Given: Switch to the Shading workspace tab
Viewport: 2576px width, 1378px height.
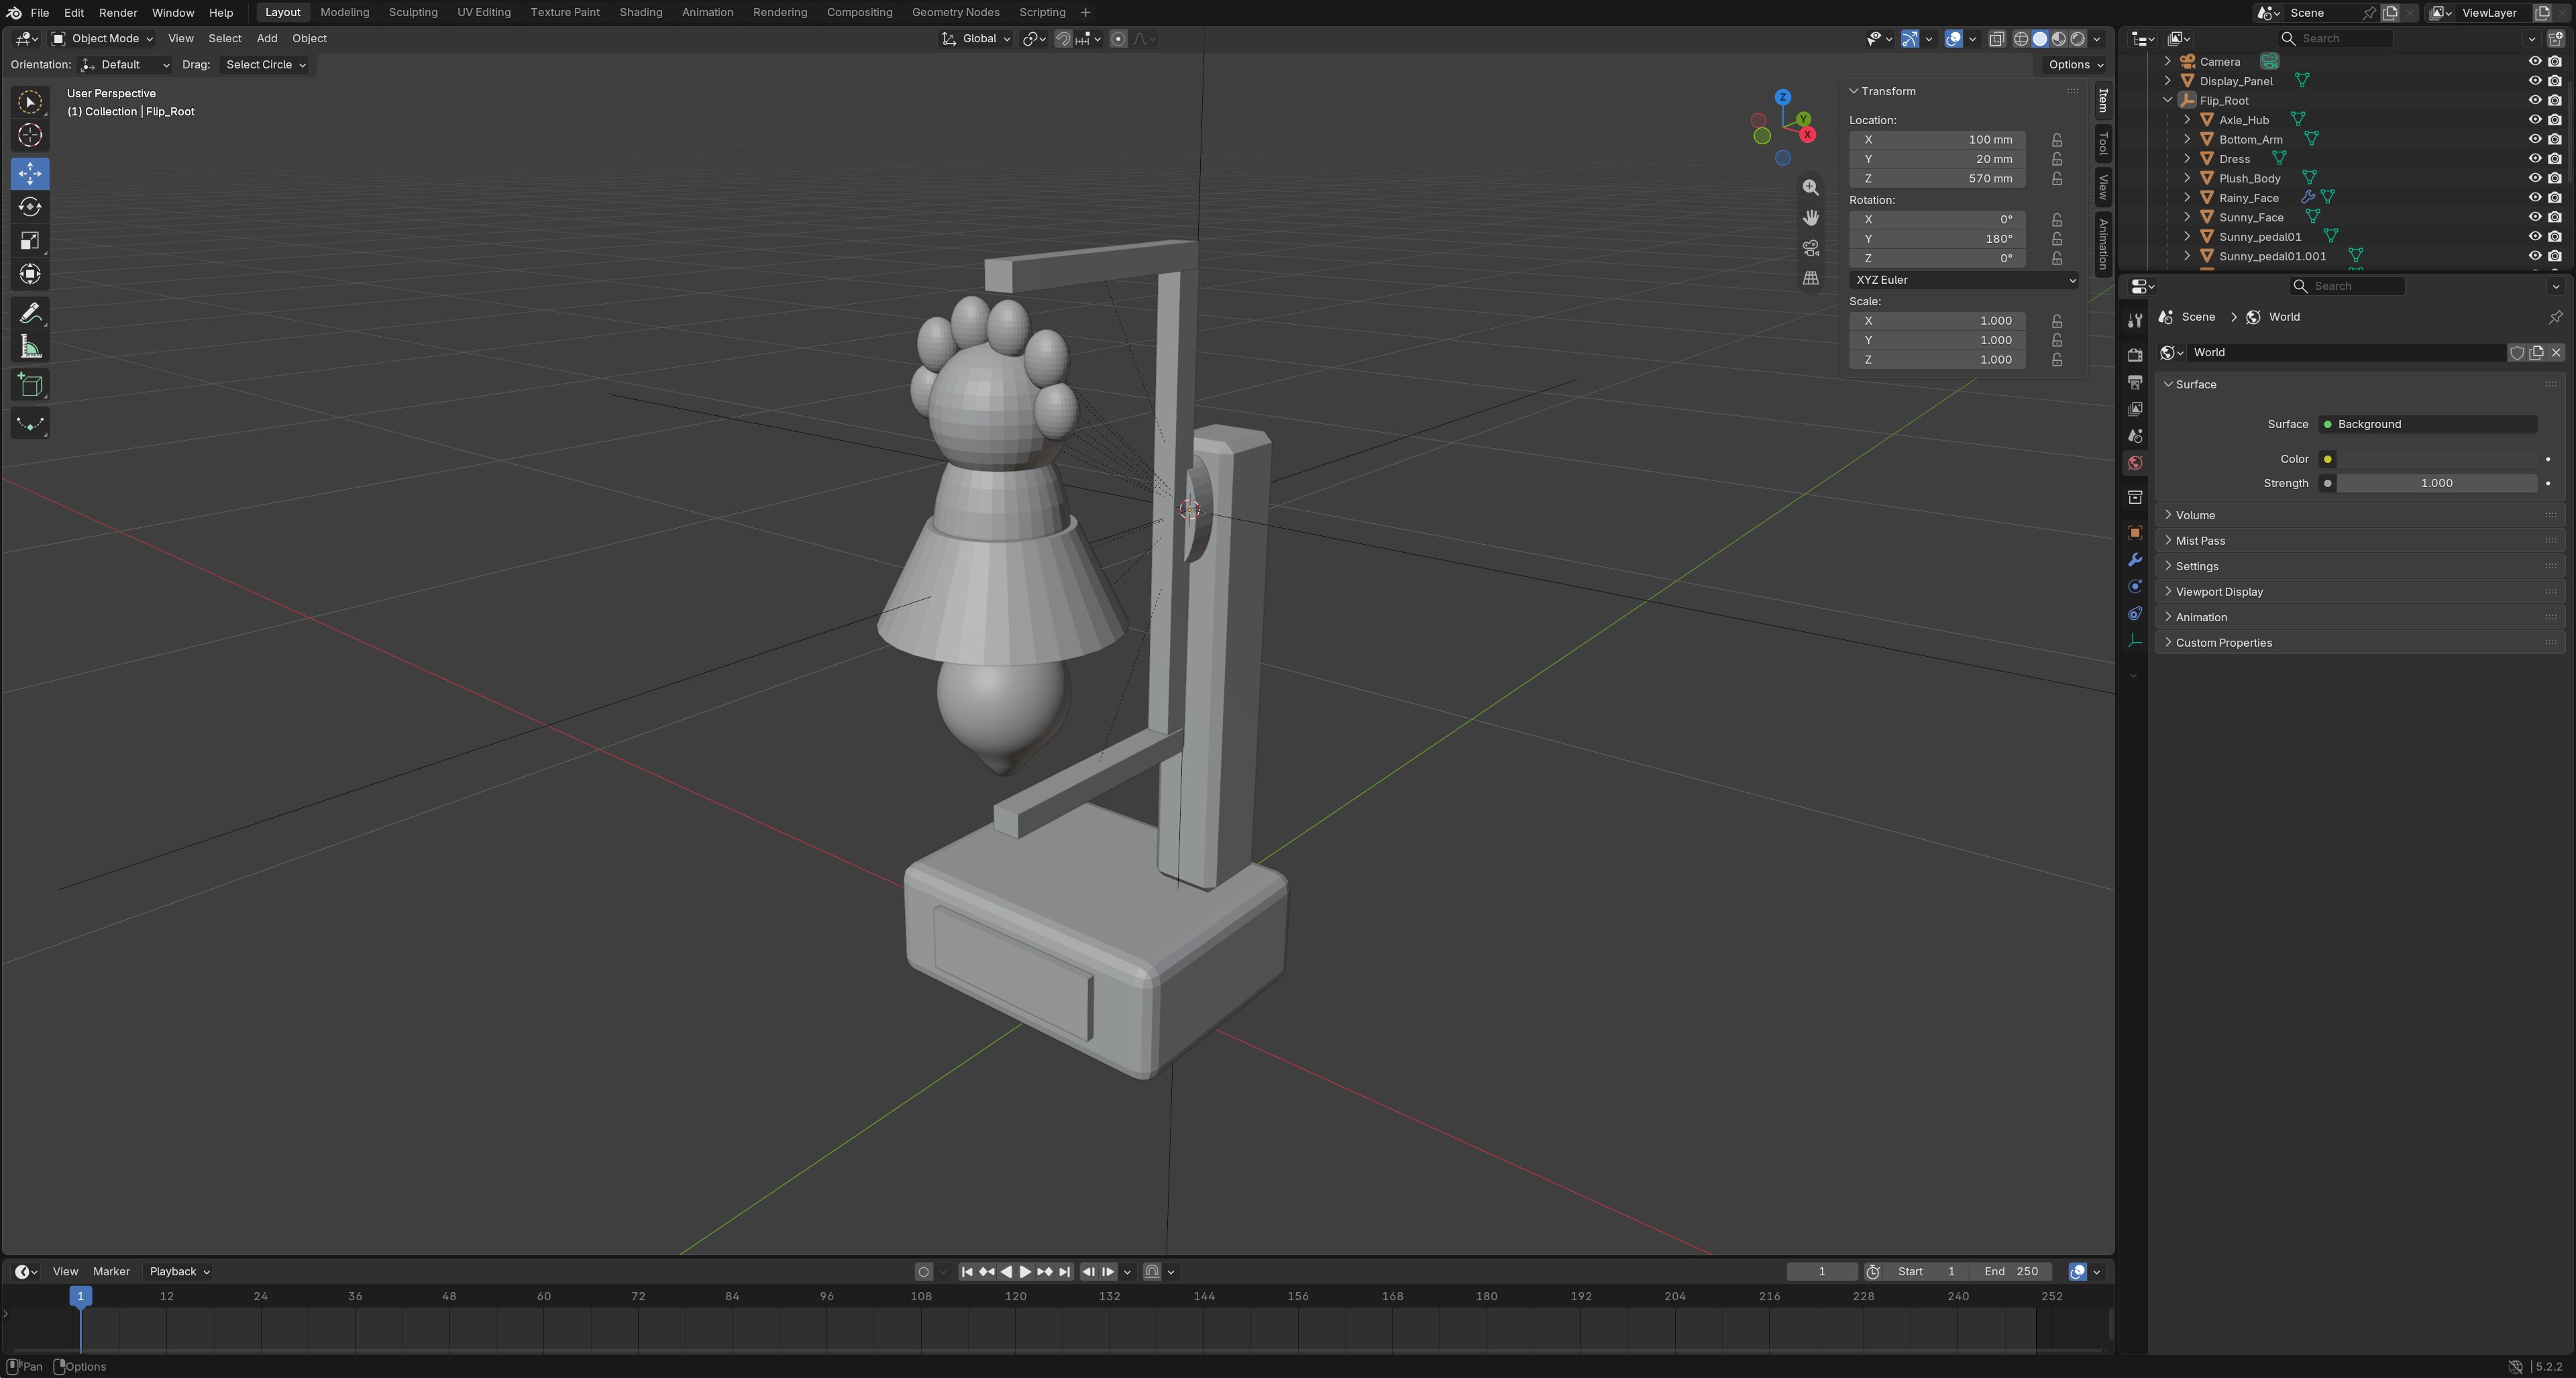Looking at the screenshot, I should (x=641, y=12).
